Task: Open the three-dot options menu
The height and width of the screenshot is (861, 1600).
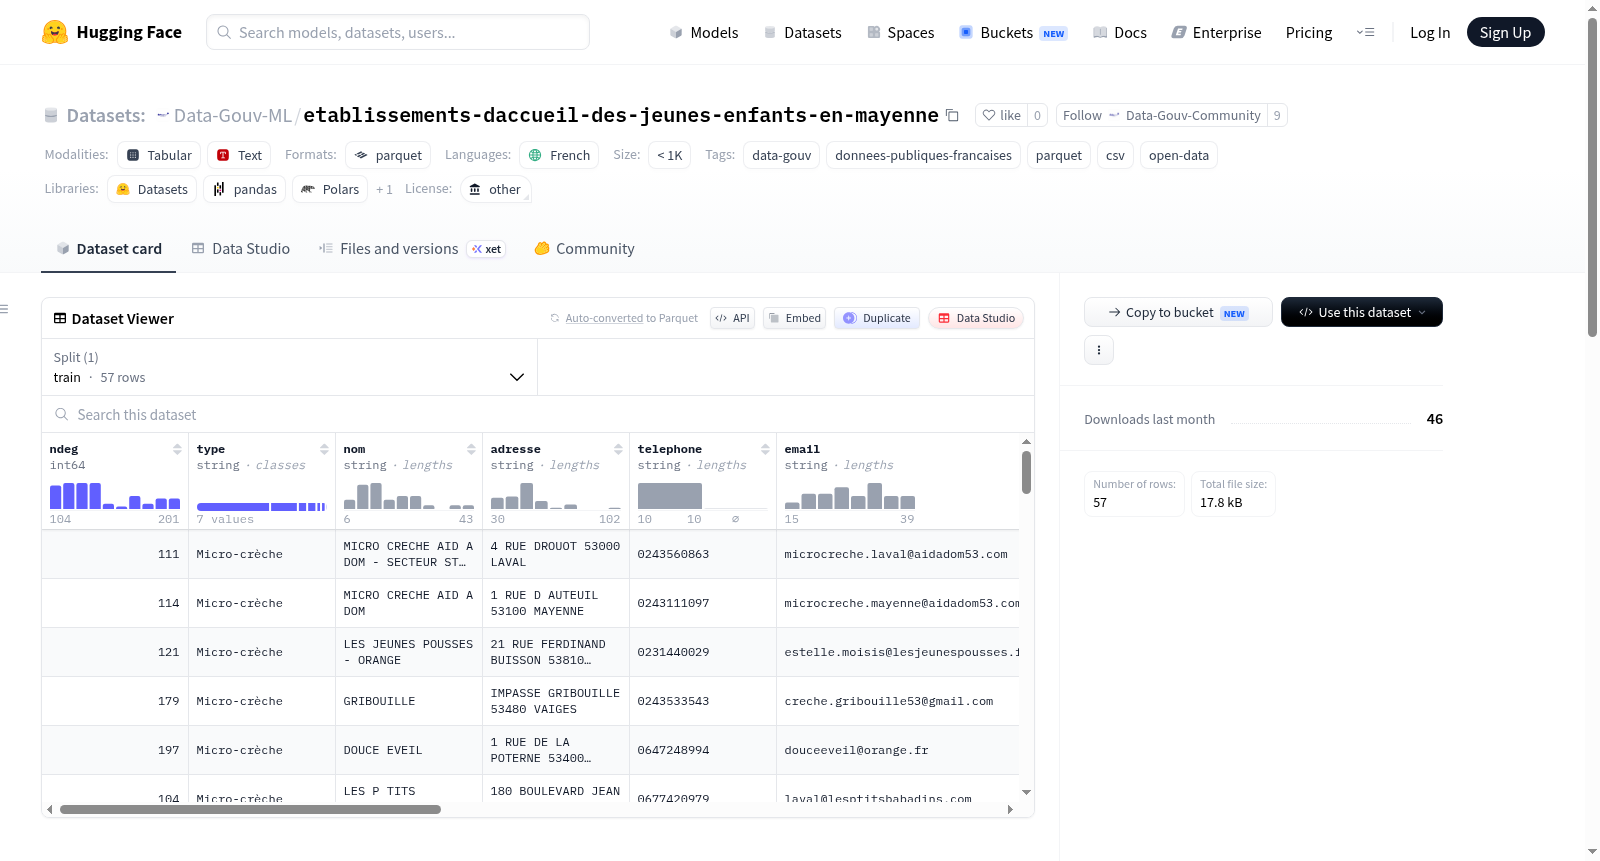Action: tap(1099, 350)
